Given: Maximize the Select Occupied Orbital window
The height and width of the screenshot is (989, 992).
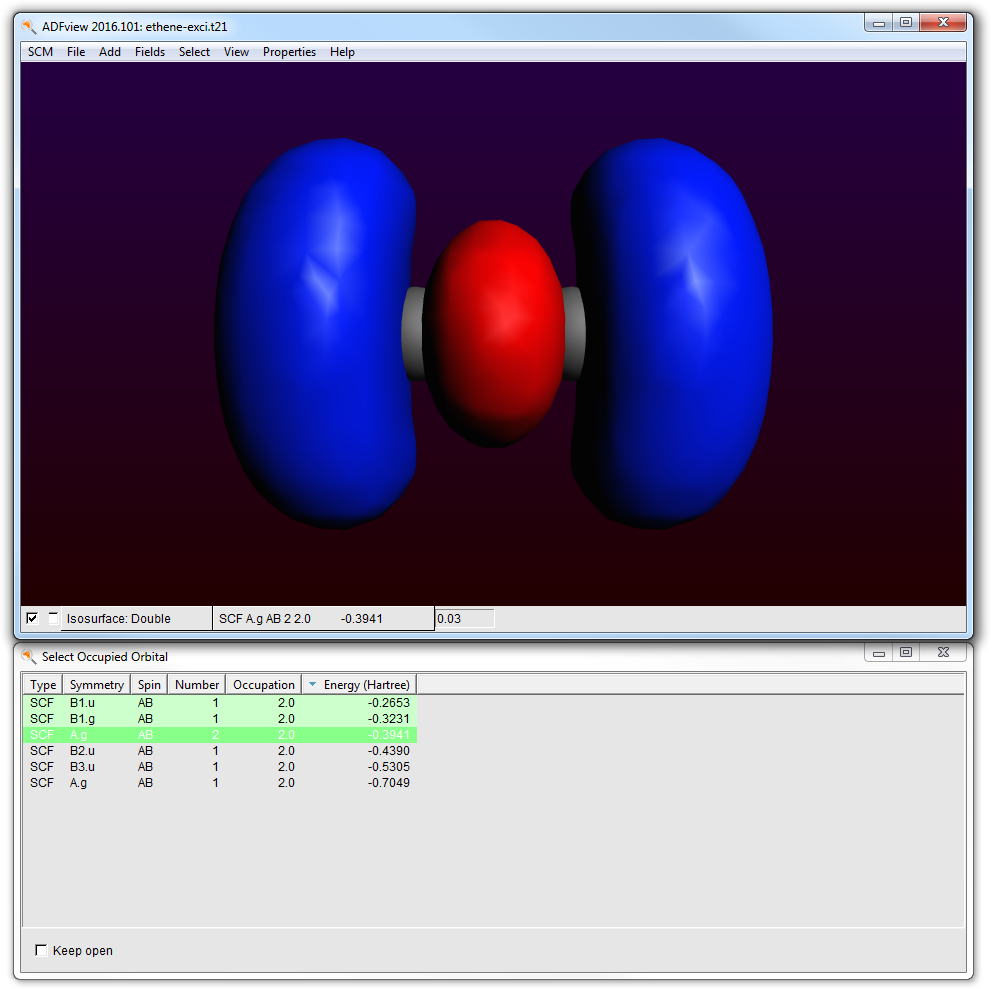Looking at the screenshot, I should [x=905, y=652].
